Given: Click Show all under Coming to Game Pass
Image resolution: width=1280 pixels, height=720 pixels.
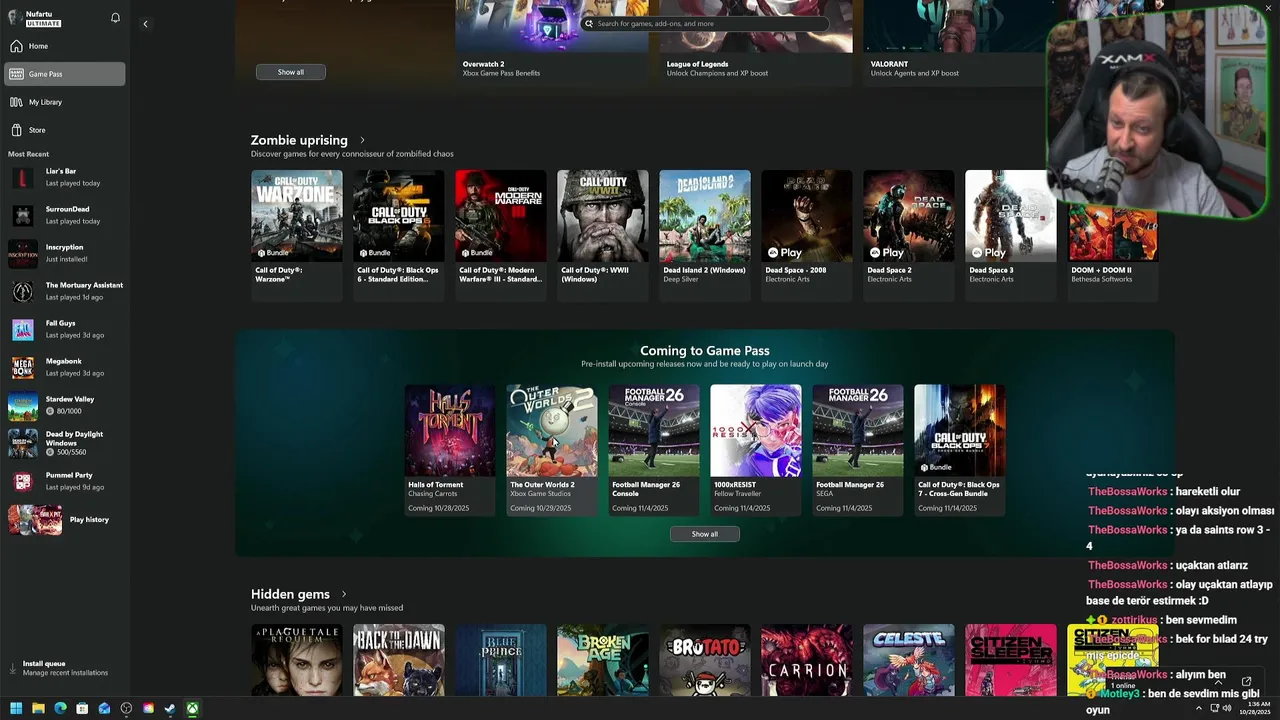Looking at the screenshot, I should point(705,534).
